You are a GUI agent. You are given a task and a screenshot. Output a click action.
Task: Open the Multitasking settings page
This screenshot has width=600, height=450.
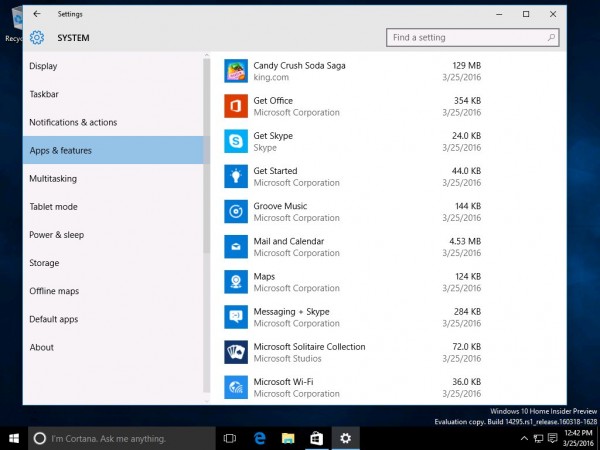coord(113,178)
